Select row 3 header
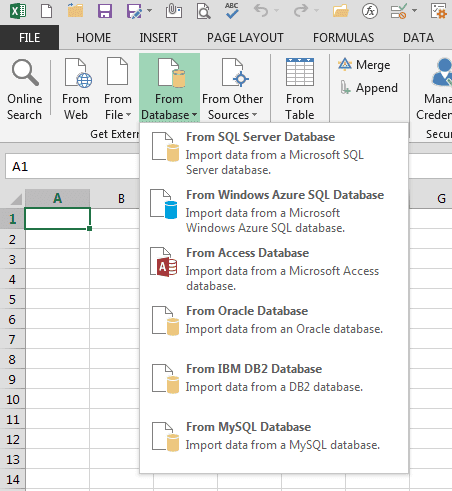The height and width of the screenshot is (491, 452). click(12, 259)
